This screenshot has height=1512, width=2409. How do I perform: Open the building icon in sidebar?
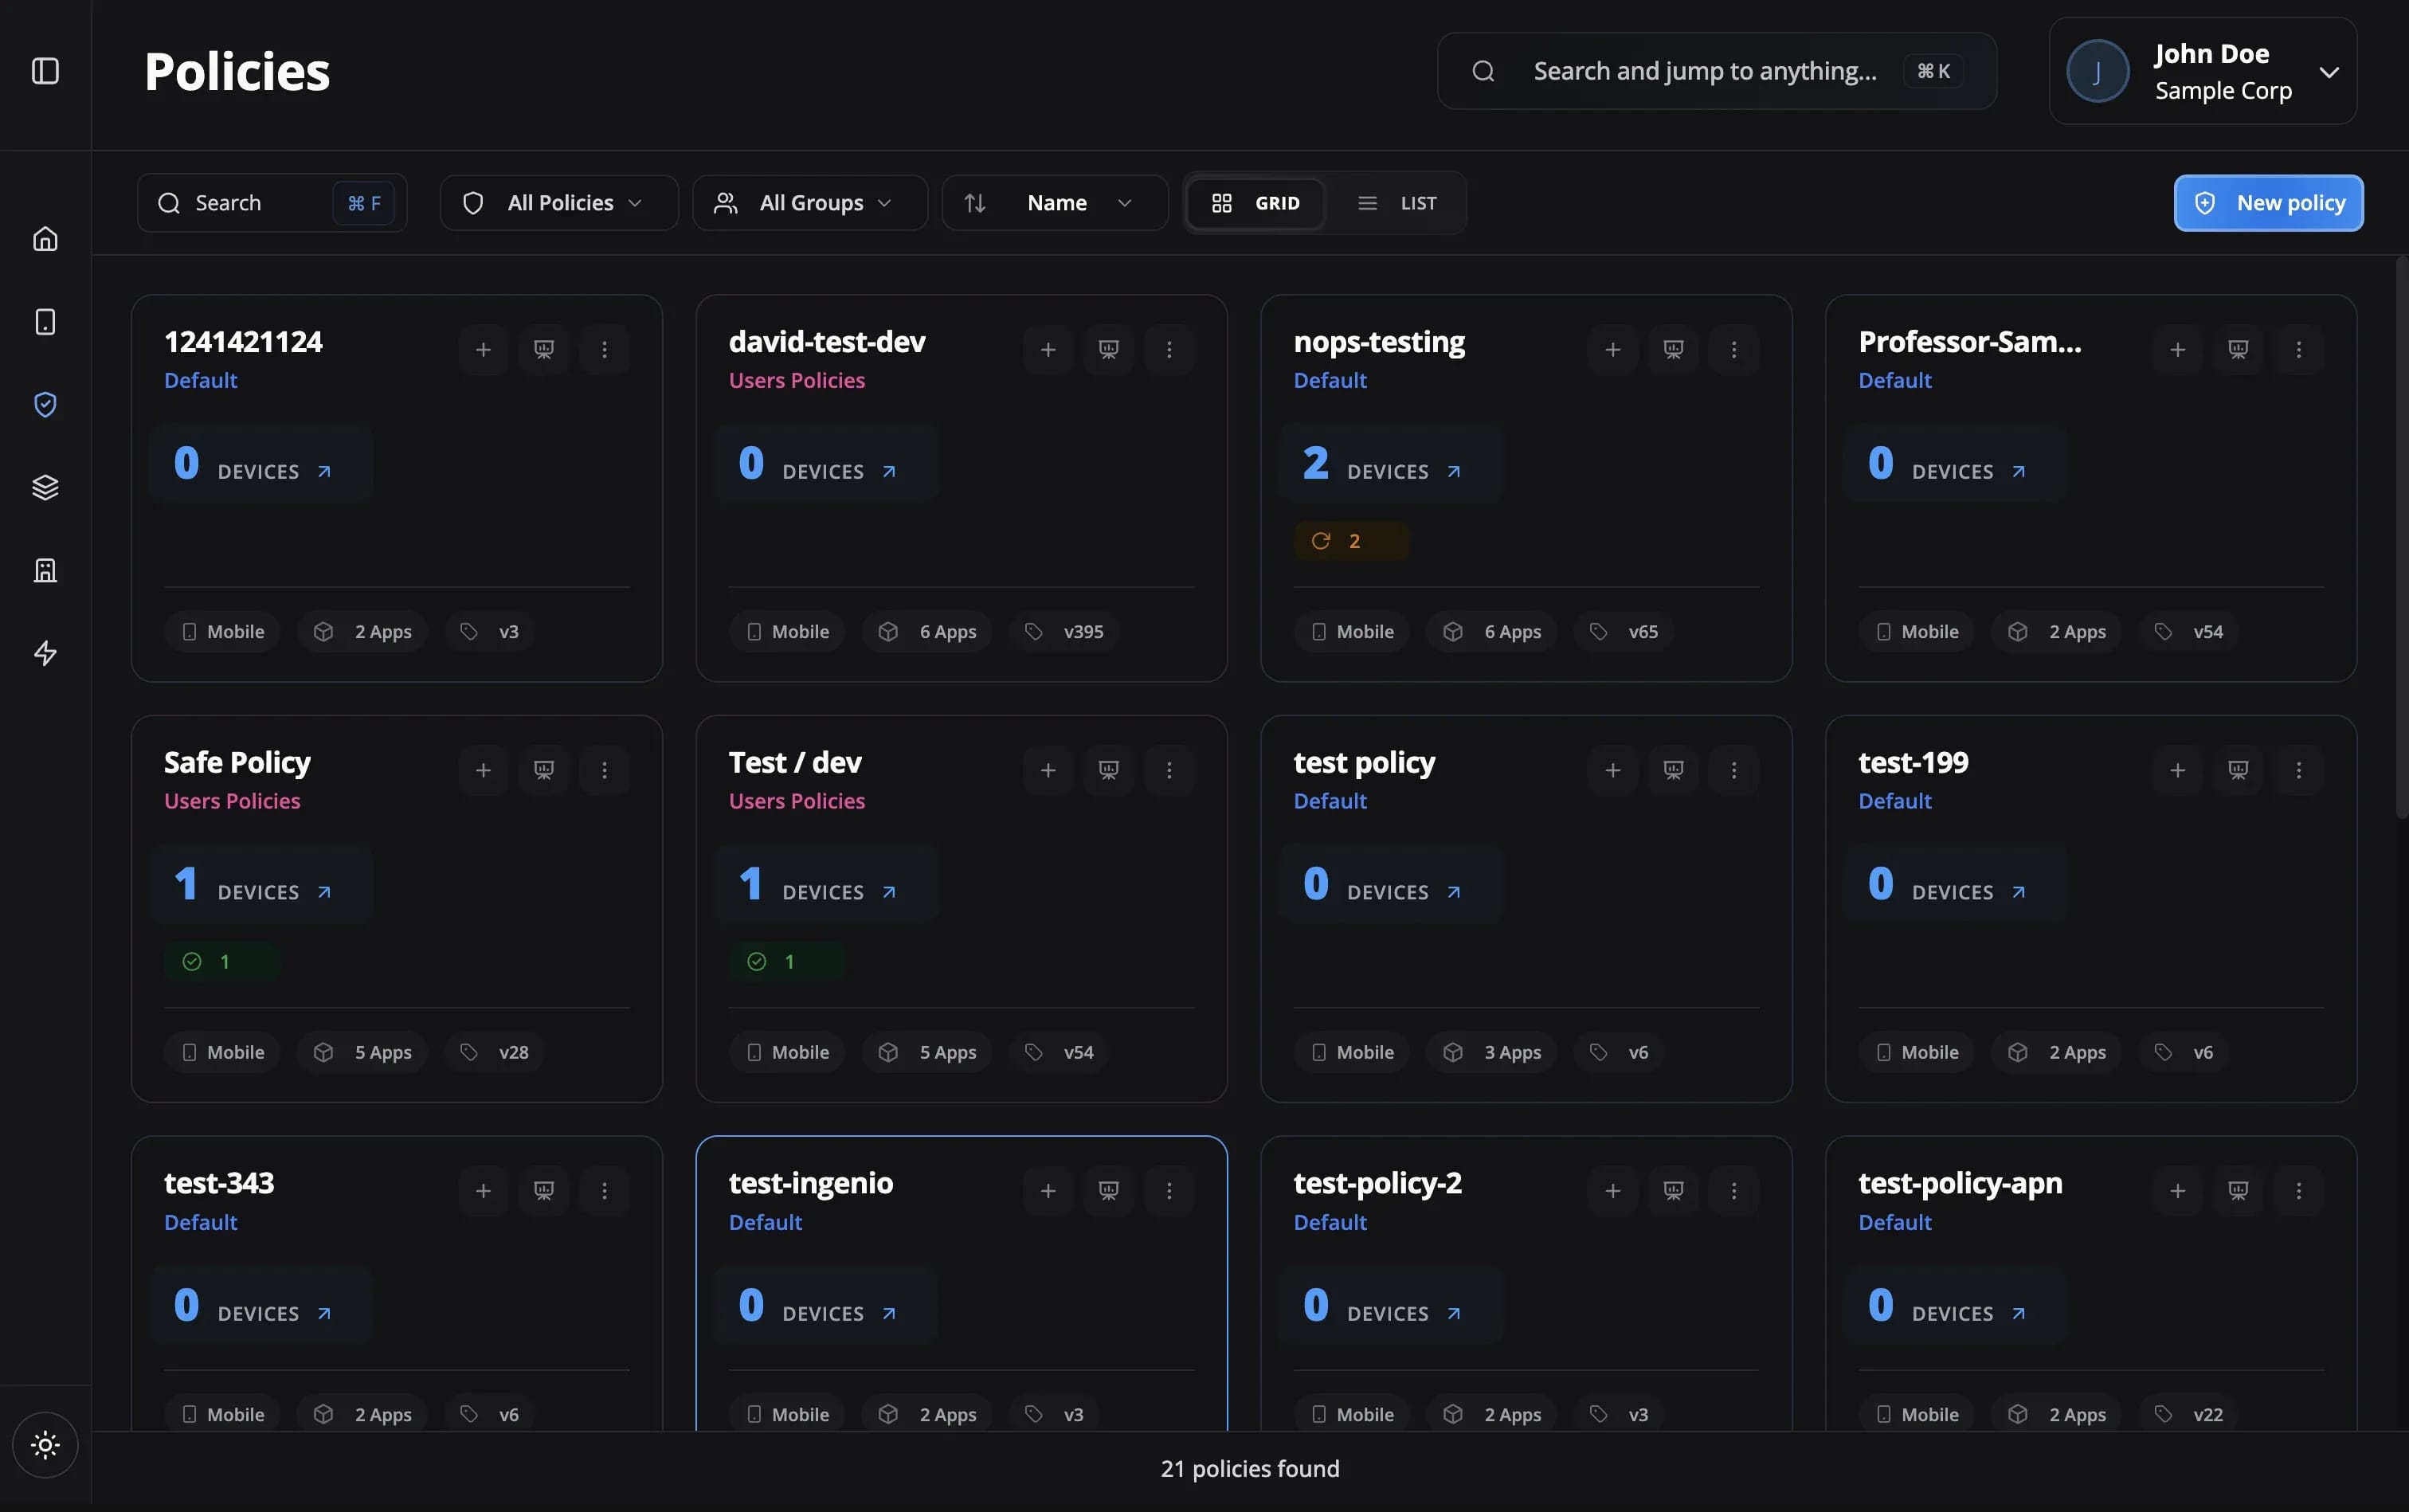(x=45, y=570)
